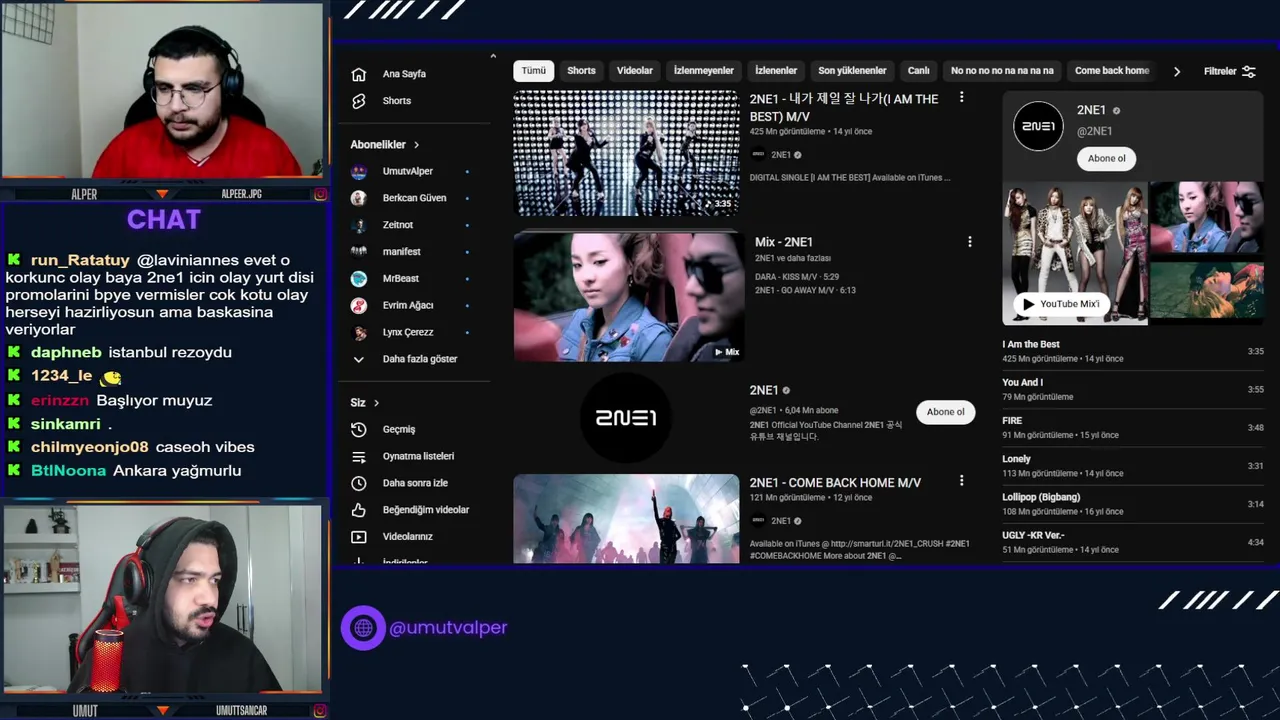
Task: Open options menu for Mix - 2NE1
Action: 969,241
